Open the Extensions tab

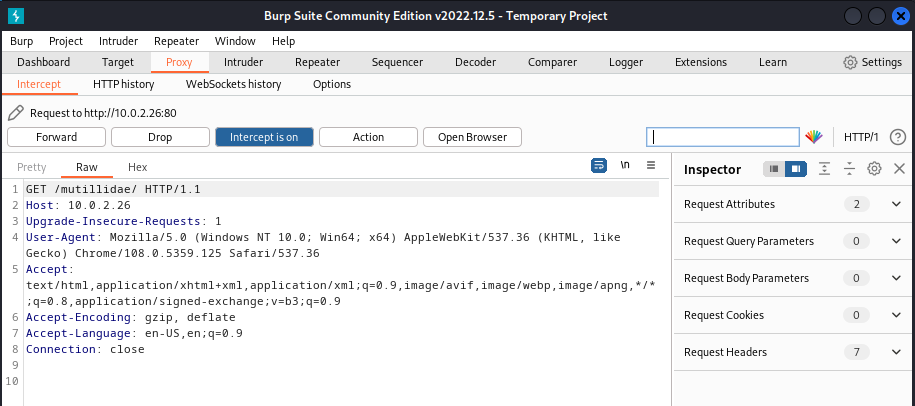pos(701,62)
